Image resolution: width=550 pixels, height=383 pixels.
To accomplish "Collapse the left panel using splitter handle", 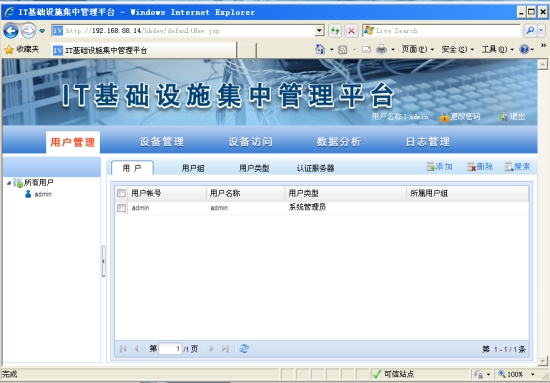I will [x=103, y=261].
